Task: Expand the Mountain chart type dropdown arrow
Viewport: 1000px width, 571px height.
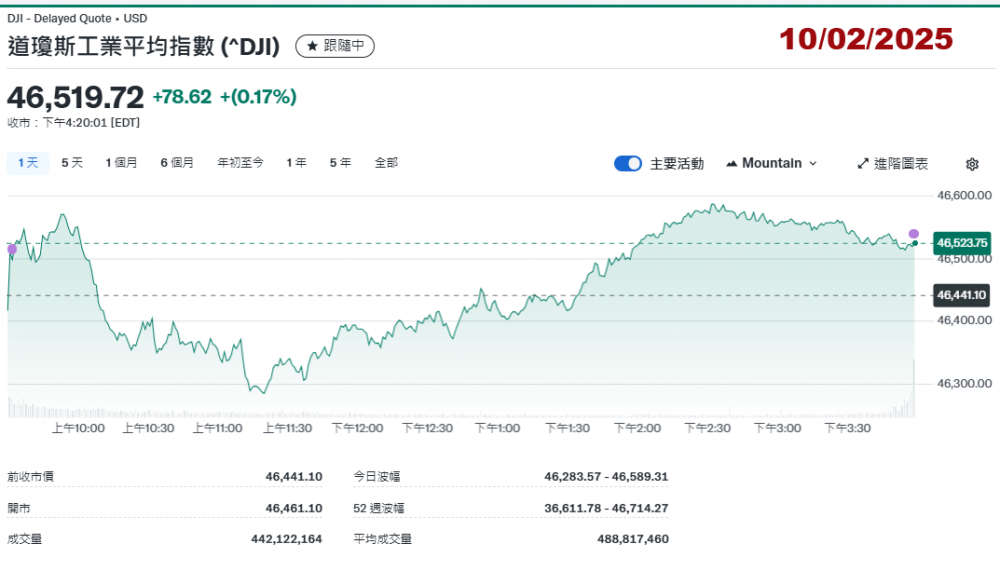Action: point(812,163)
